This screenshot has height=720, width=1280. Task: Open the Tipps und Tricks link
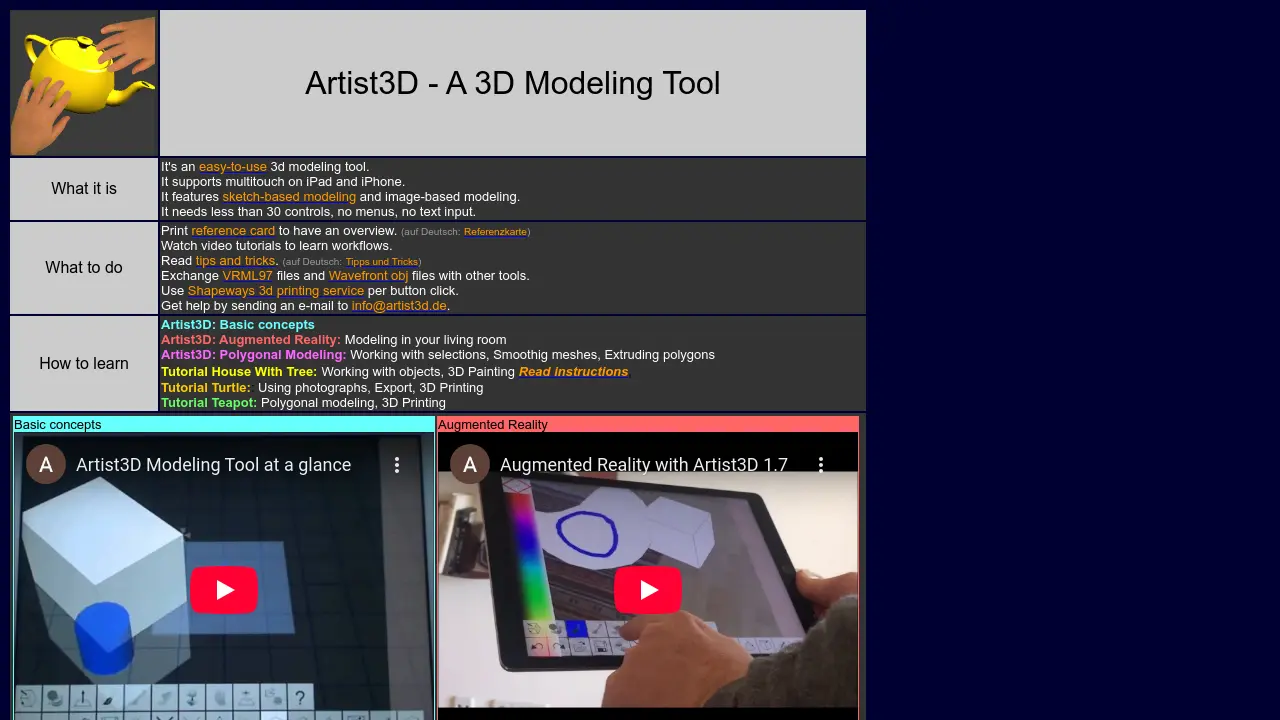click(382, 262)
